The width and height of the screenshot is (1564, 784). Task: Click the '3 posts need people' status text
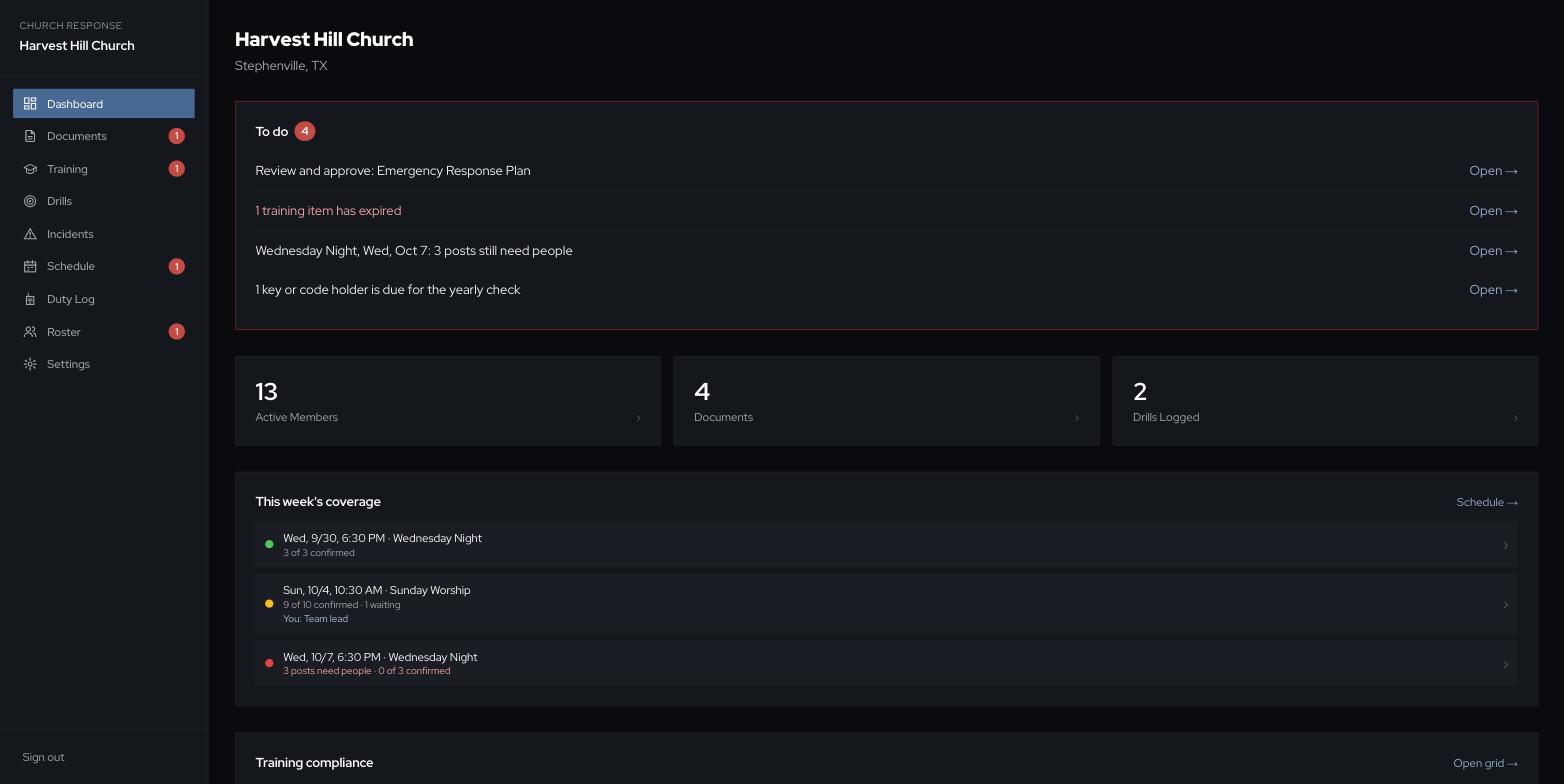coord(327,671)
